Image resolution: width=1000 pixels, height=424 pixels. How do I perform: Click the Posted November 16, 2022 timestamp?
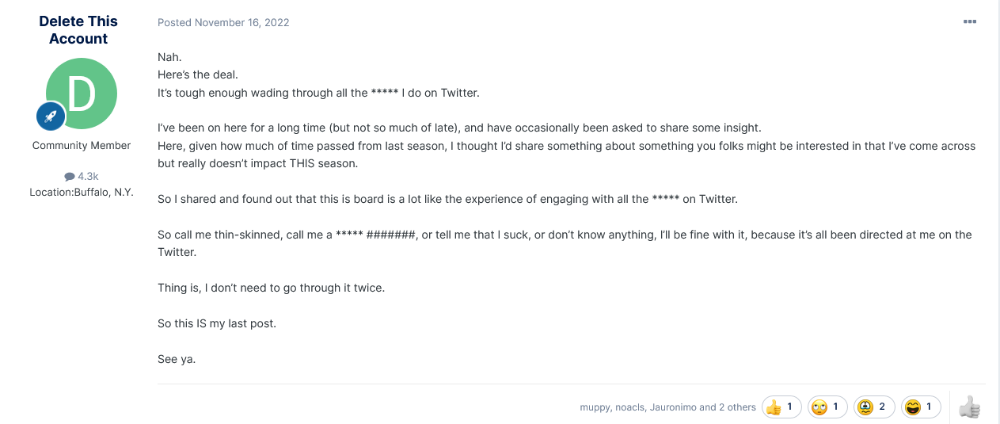(x=223, y=22)
